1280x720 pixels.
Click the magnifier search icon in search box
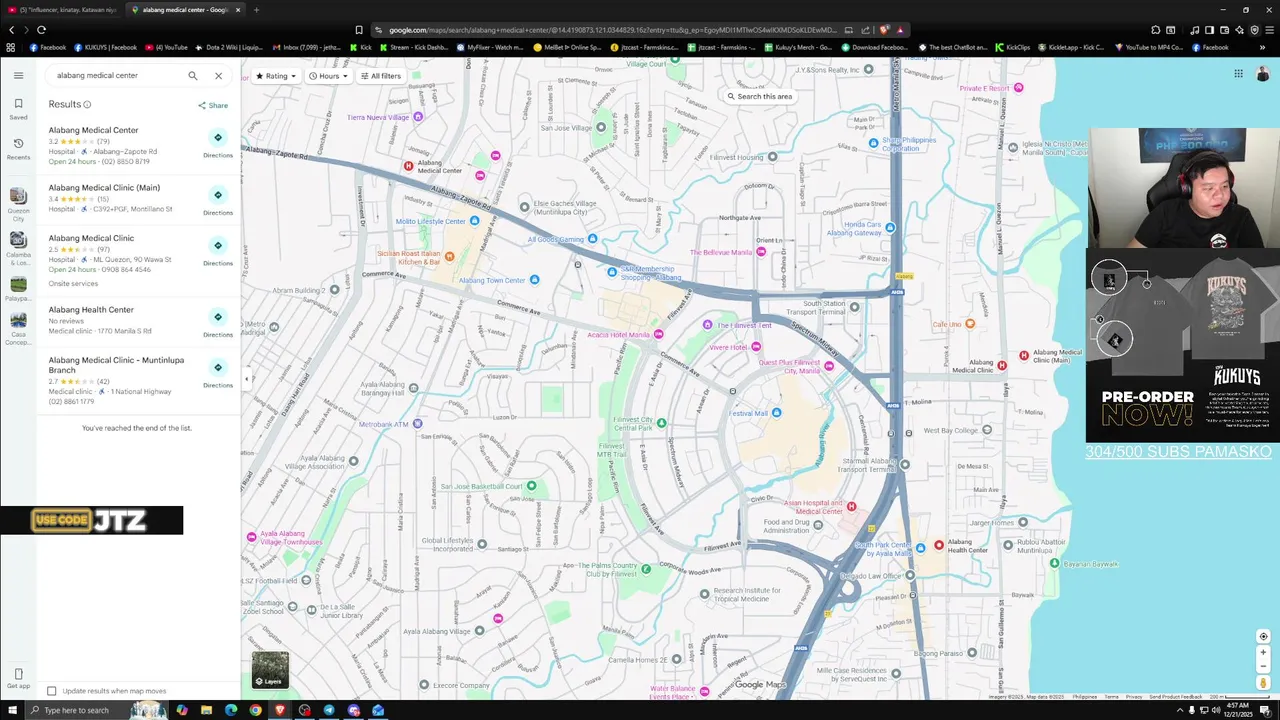(193, 76)
